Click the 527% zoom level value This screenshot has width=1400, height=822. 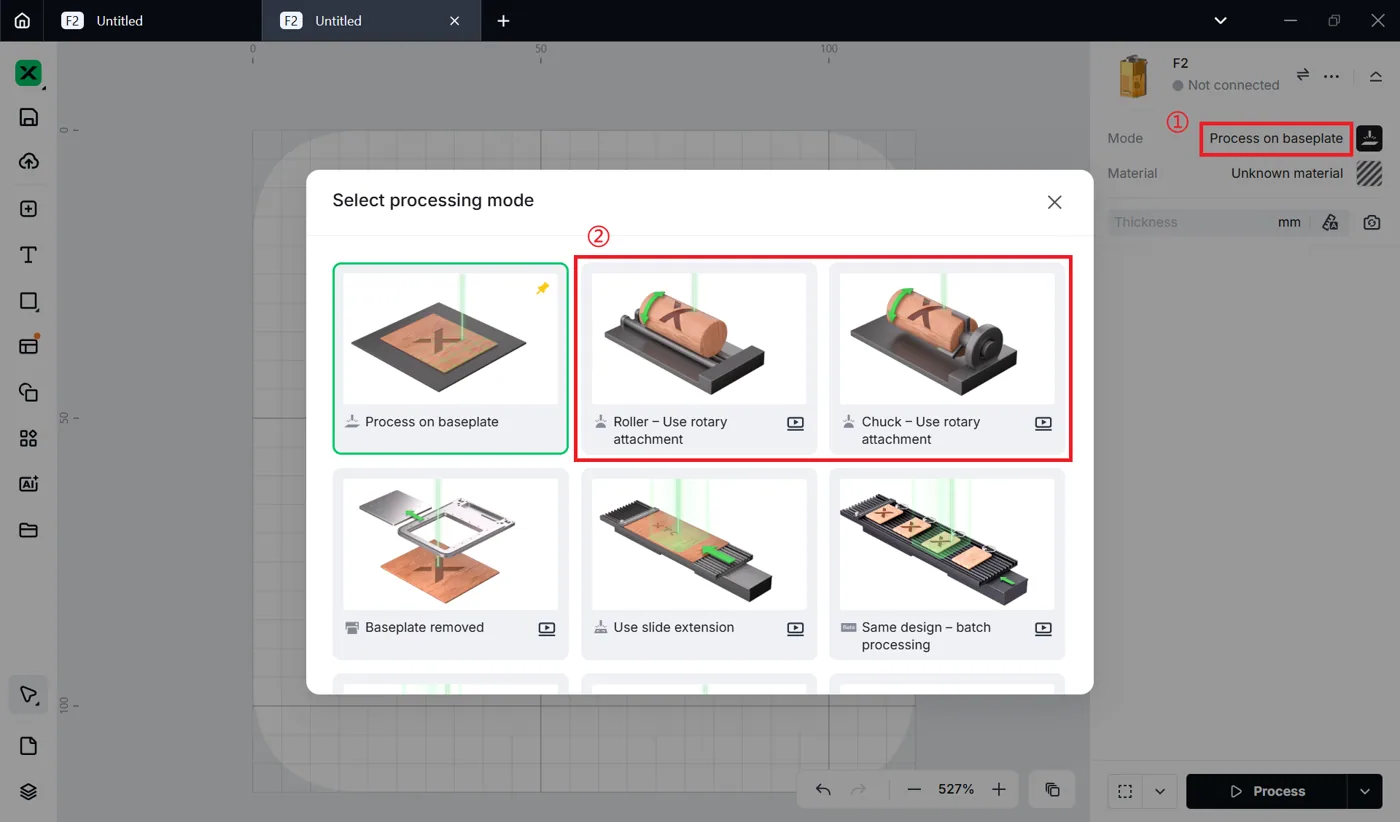pyautogui.click(x=956, y=789)
